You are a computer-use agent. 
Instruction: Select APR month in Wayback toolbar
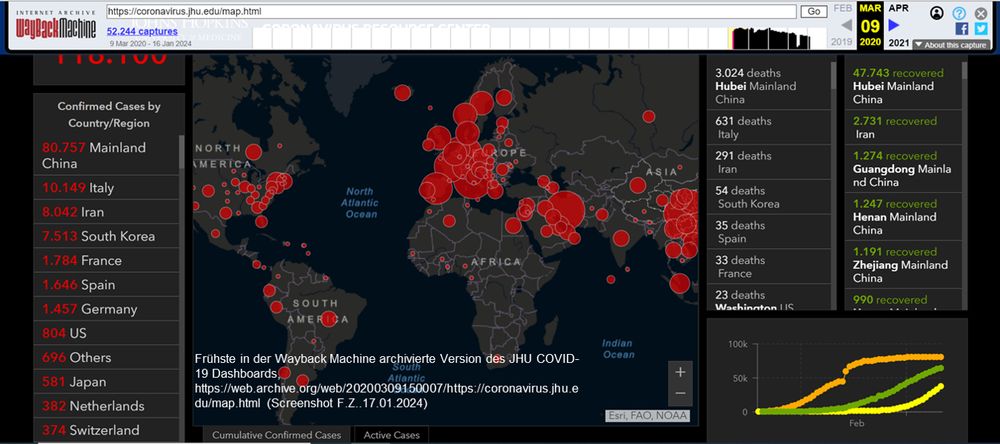tap(899, 8)
